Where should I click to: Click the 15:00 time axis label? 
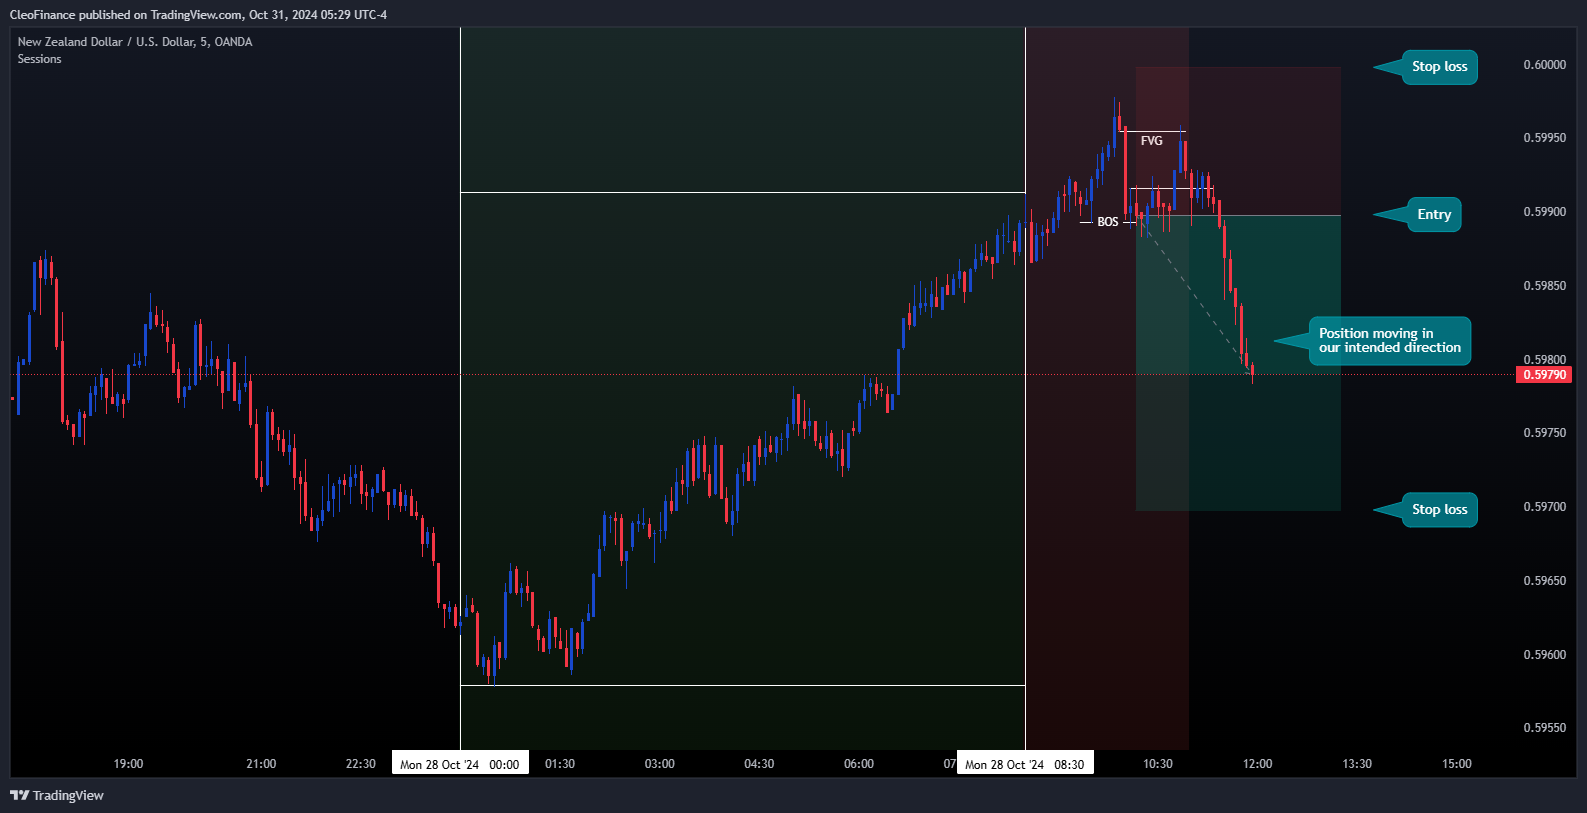click(x=1457, y=764)
